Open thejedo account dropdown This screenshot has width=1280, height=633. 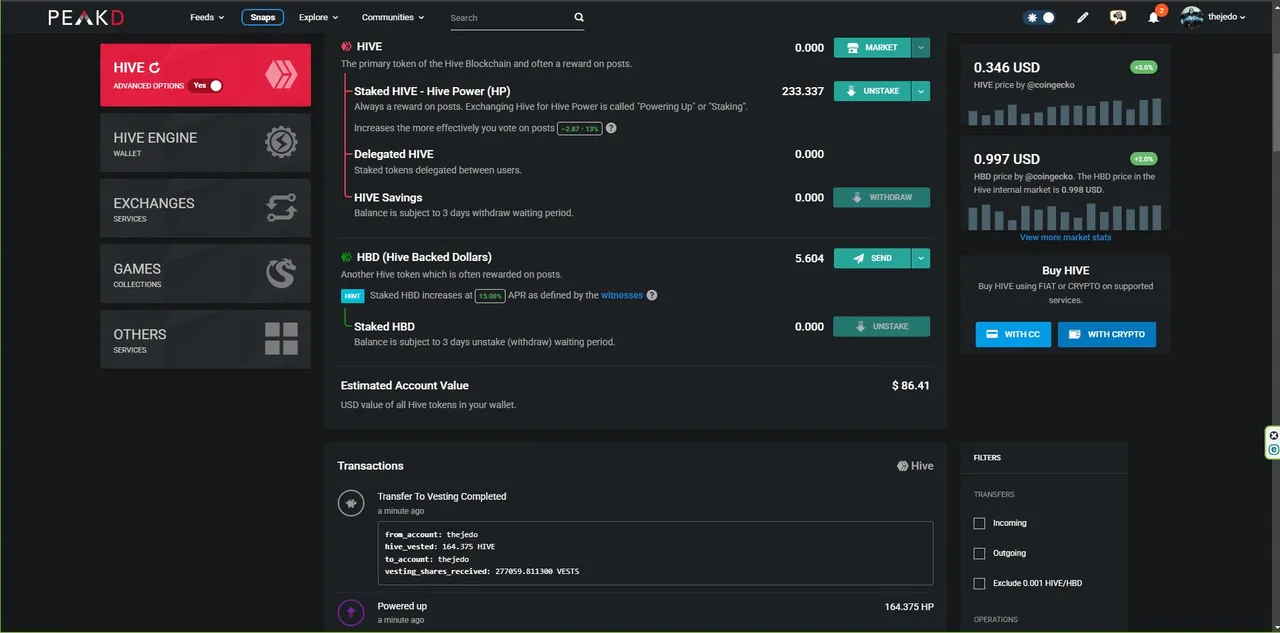(1226, 17)
